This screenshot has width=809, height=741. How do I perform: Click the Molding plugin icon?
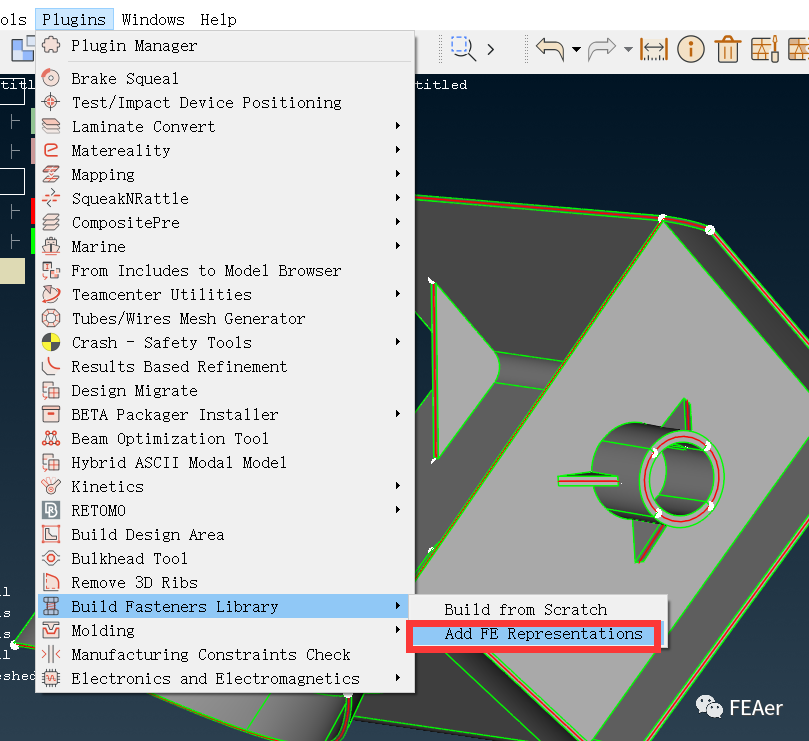pos(51,630)
